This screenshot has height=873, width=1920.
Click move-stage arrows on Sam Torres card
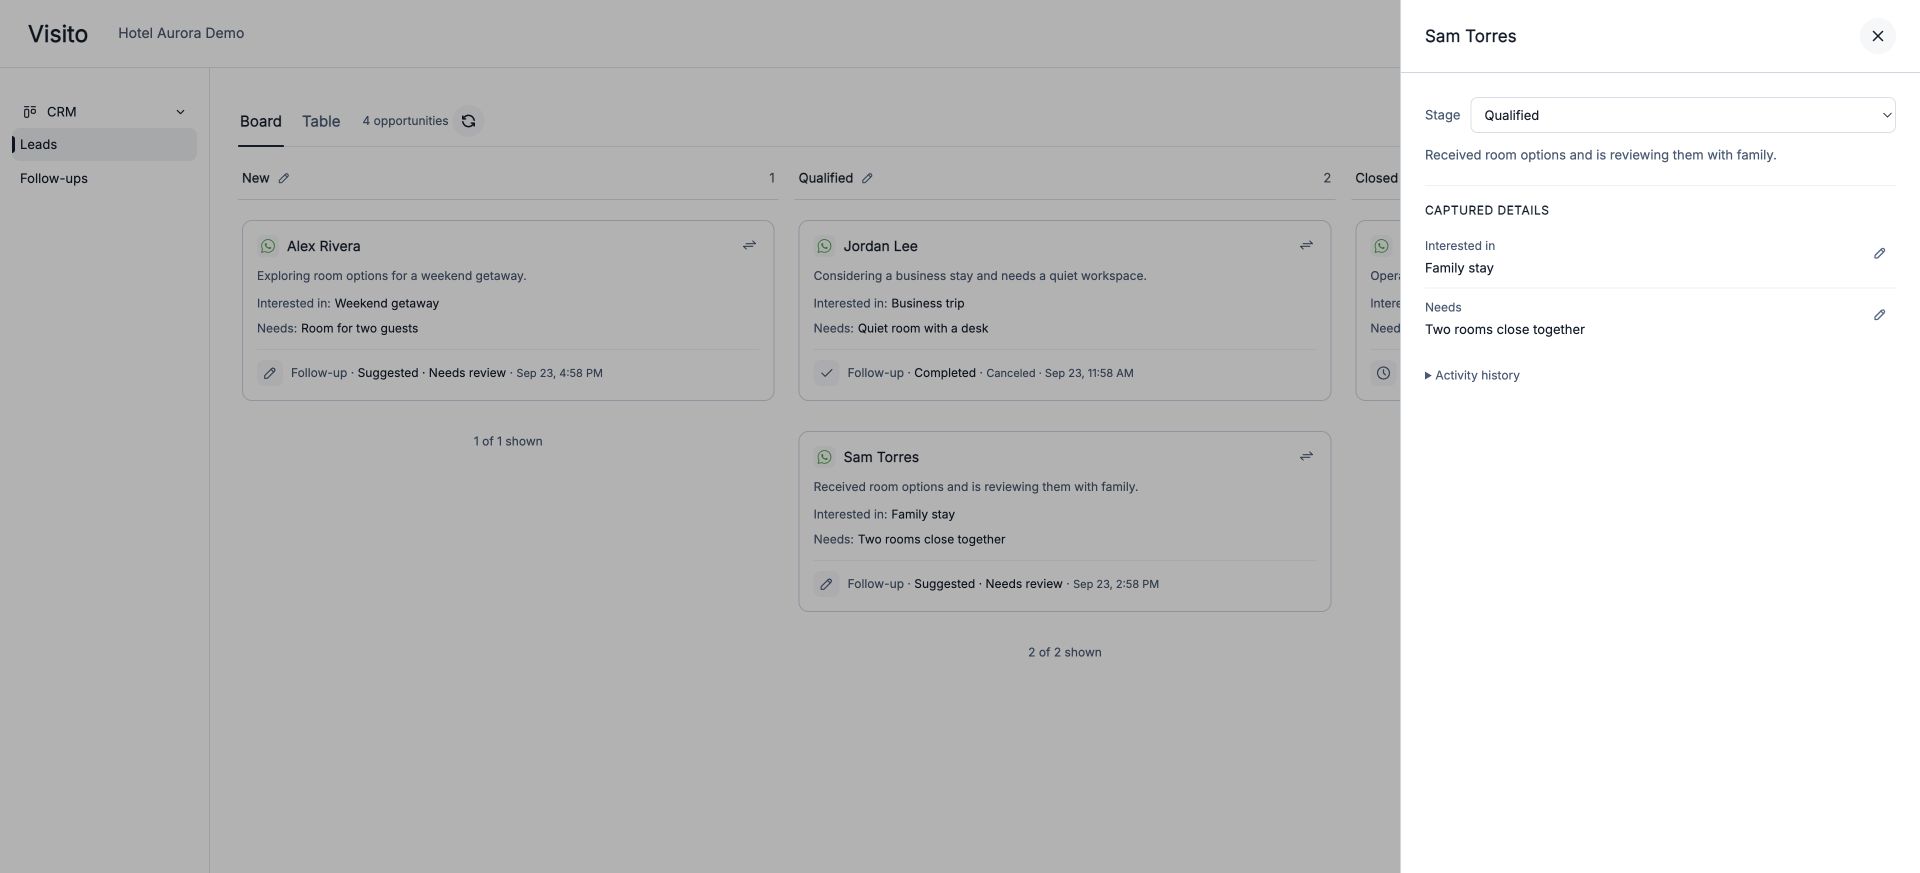point(1306,456)
